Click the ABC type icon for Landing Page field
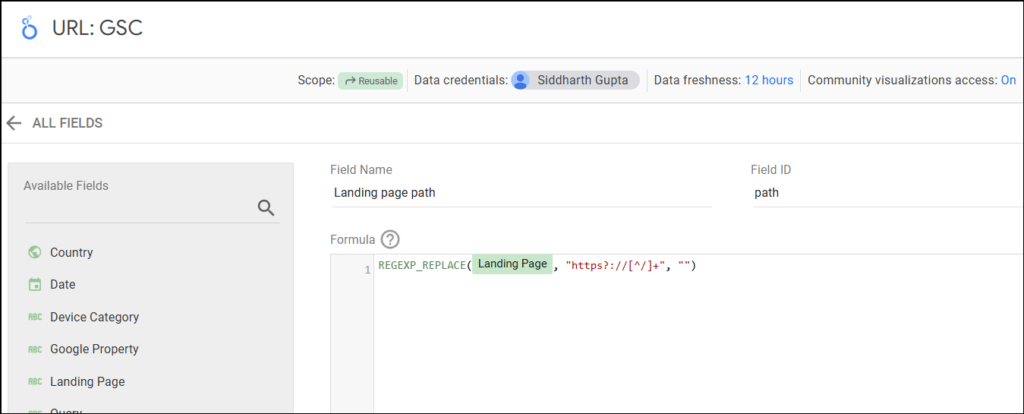1024x414 pixels. tap(35, 381)
